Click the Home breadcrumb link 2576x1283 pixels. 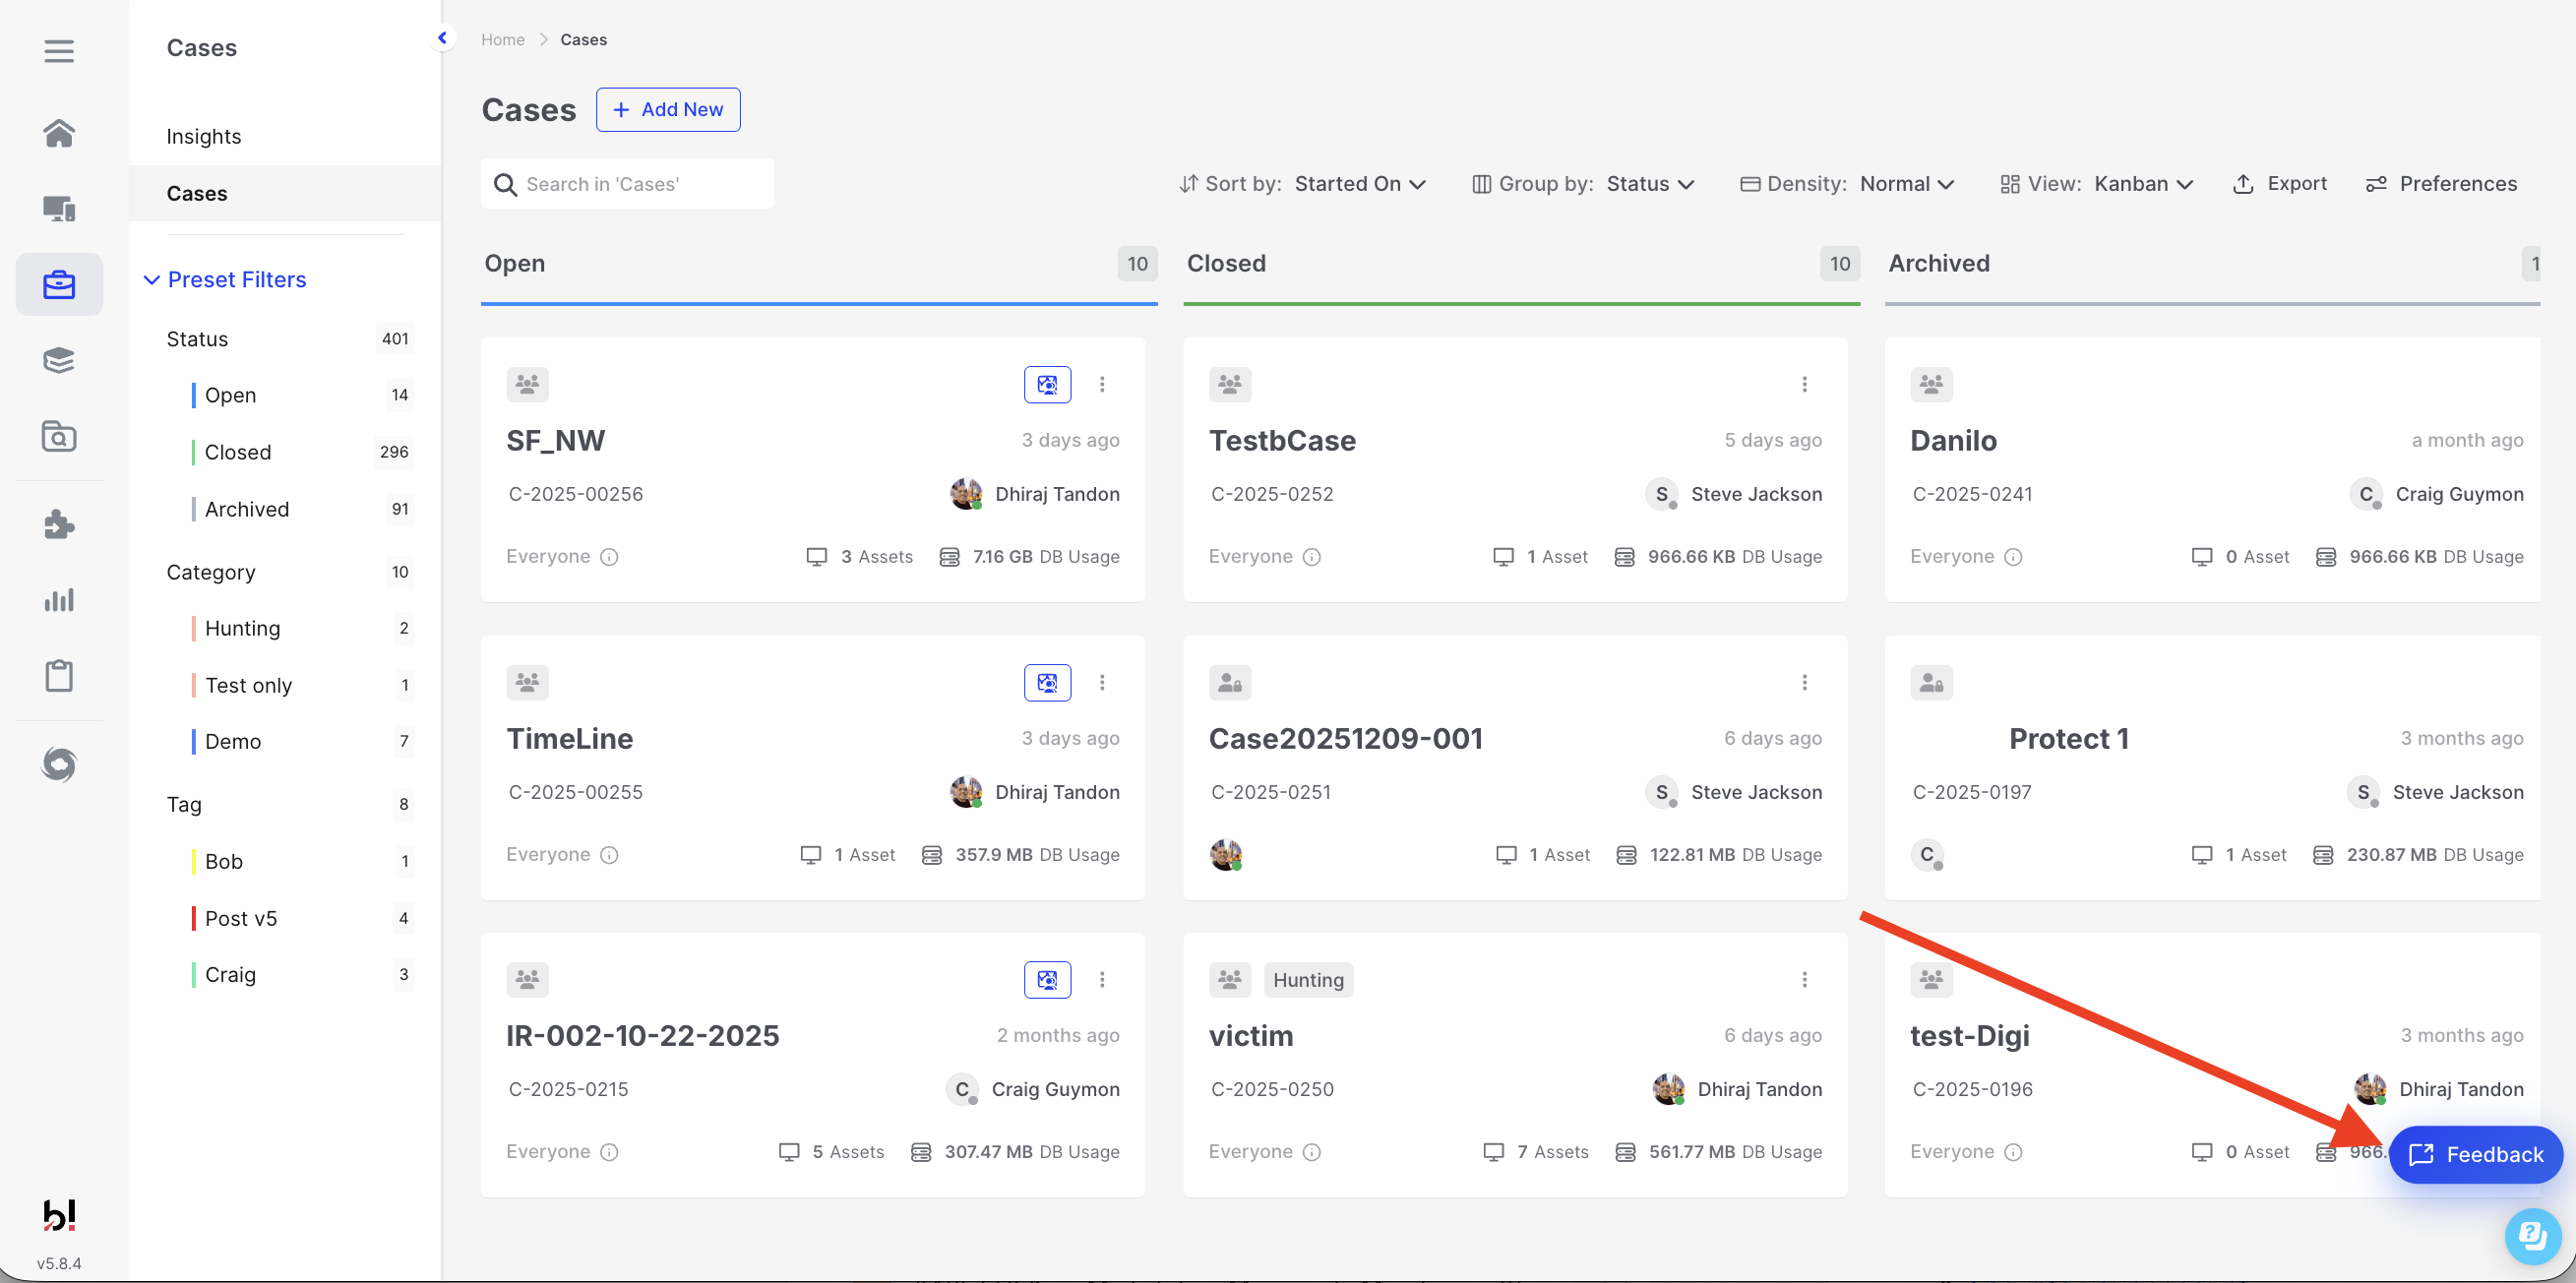[x=502, y=40]
